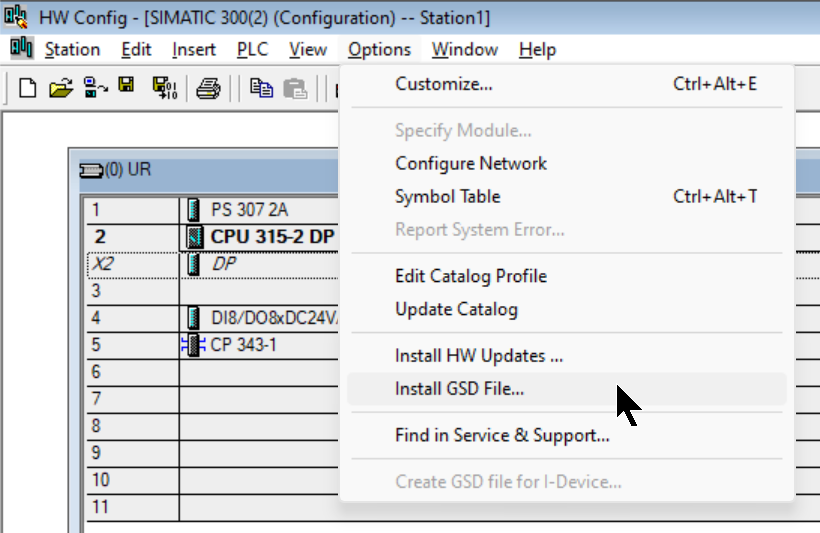The width and height of the screenshot is (820, 533).
Task: Open the Help menu
Action: (537, 50)
